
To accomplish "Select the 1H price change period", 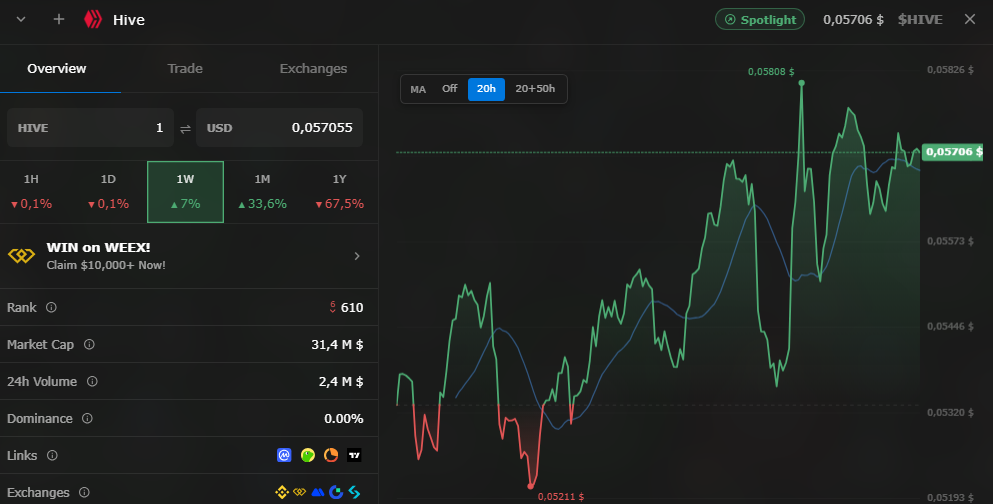I will tap(31, 192).
